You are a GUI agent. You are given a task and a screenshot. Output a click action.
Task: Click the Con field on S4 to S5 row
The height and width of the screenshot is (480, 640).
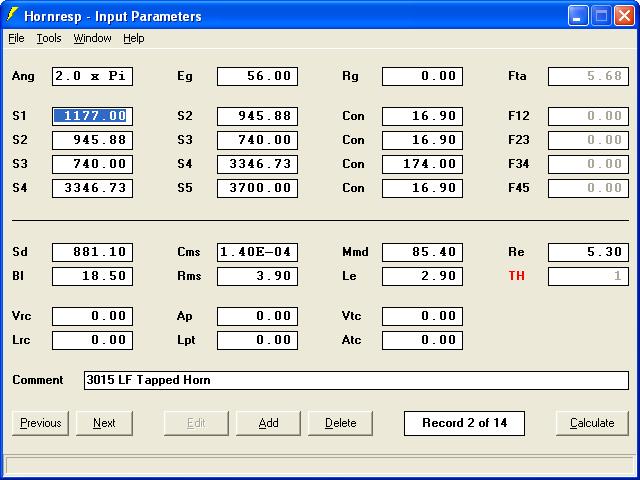[422, 188]
